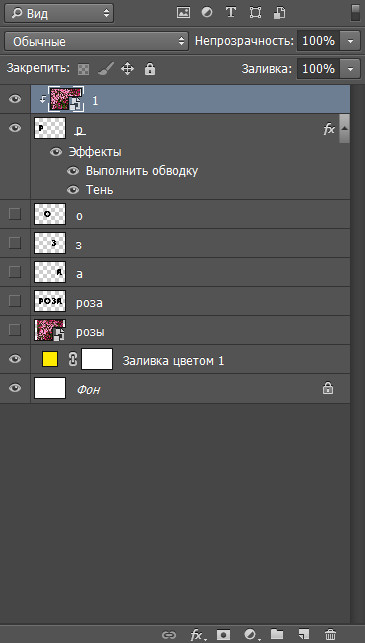
Task: Hide layer р with its eye icon
Action: [15, 128]
